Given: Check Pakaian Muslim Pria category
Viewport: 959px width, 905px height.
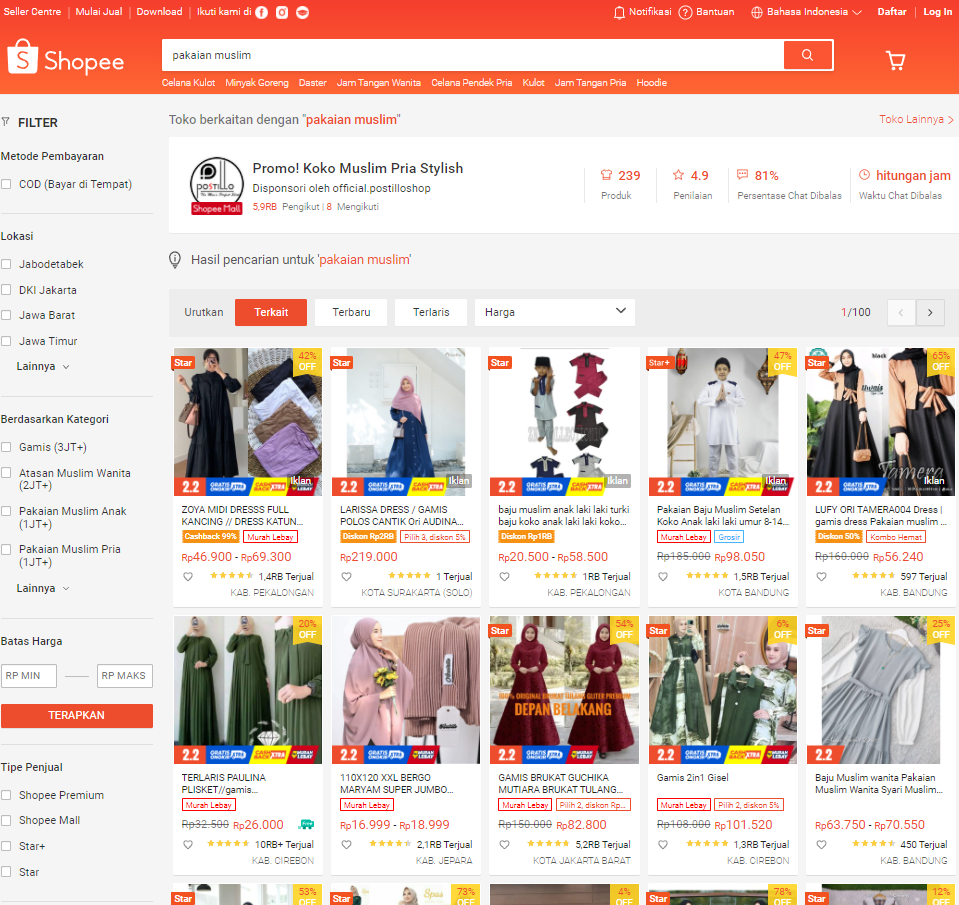Looking at the screenshot, I should point(6,549).
